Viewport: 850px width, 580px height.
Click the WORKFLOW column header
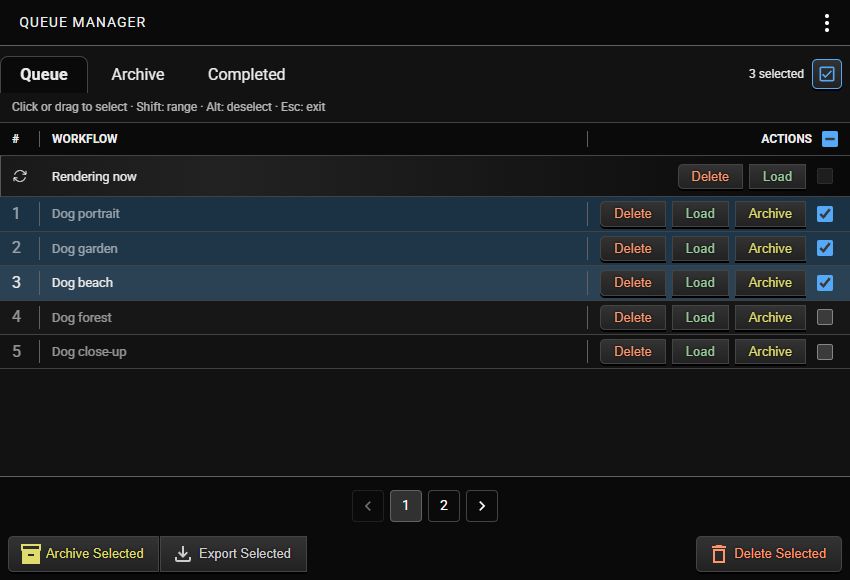(x=85, y=139)
